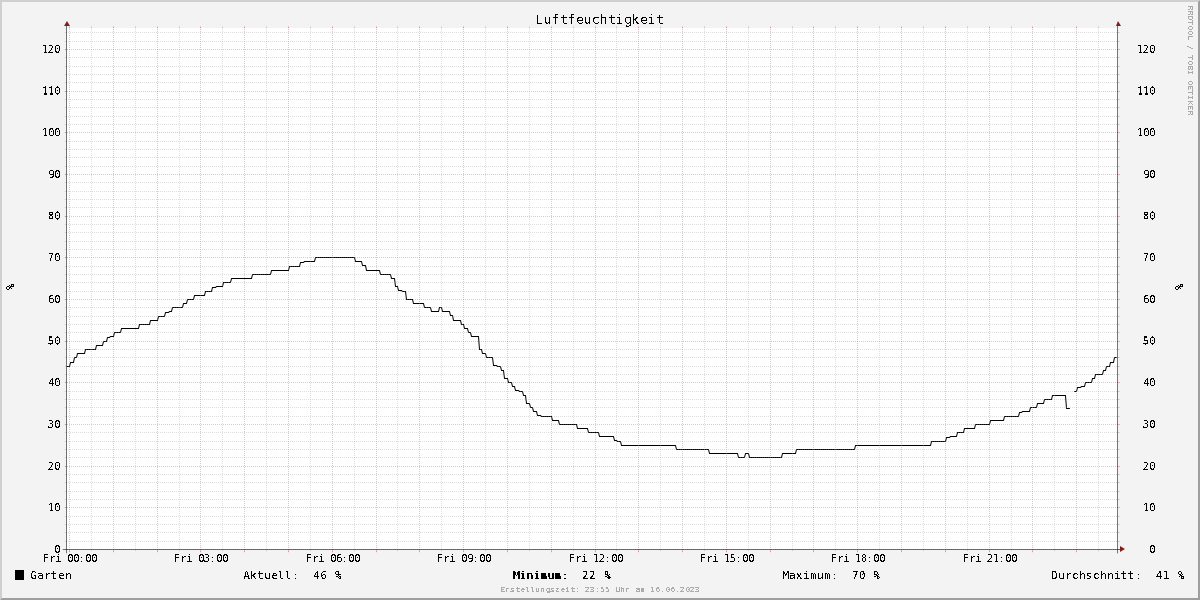Click the '%' unit label beside left axis

(x=10, y=287)
